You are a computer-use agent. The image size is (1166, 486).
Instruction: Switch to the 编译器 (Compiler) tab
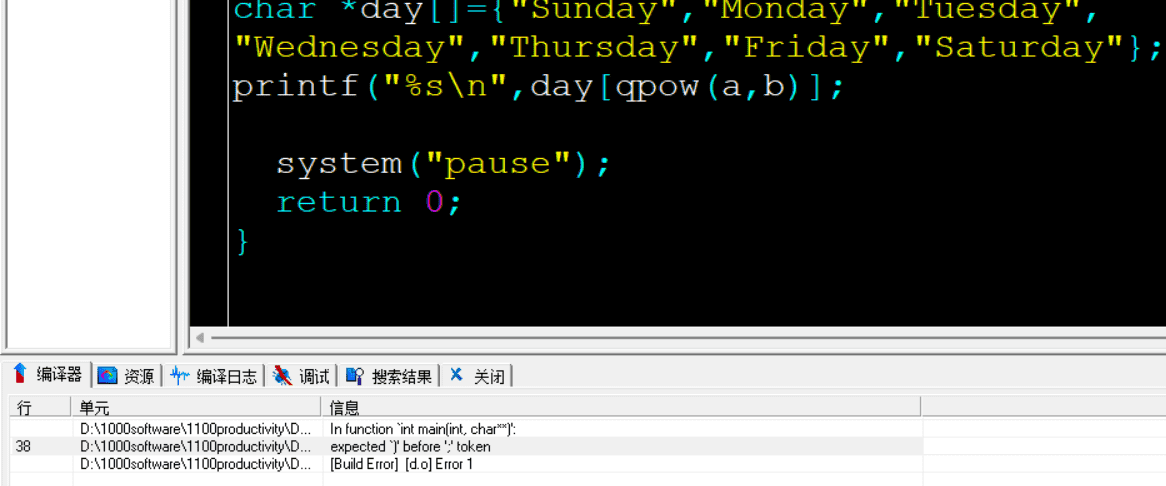pyautogui.click(x=59, y=376)
